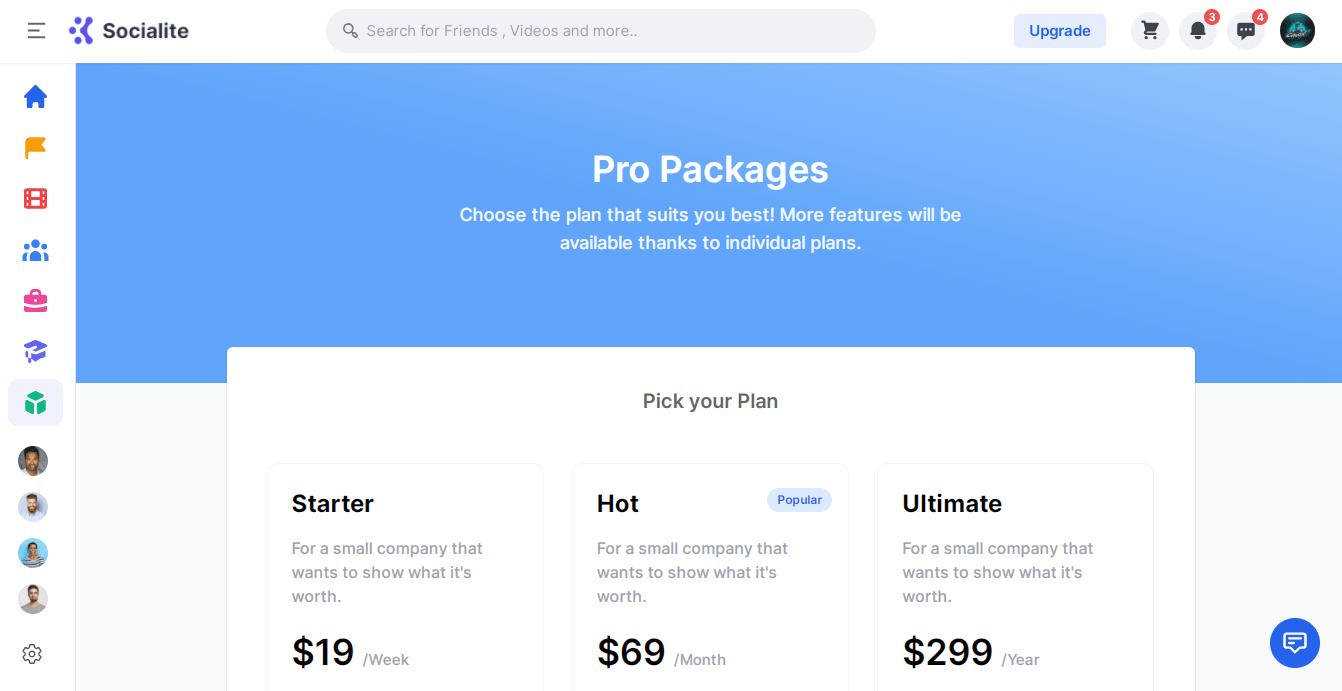Open messages from the chat icon

coord(1246,31)
